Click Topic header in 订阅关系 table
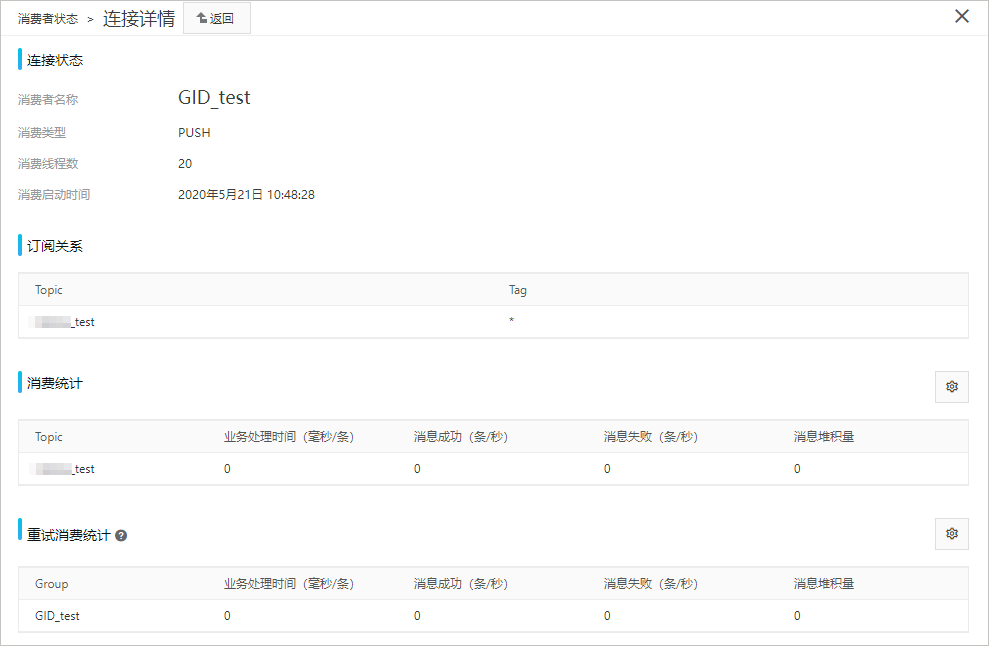Image resolution: width=989 pixels, height=646 pixels. [x=49, y=290]
